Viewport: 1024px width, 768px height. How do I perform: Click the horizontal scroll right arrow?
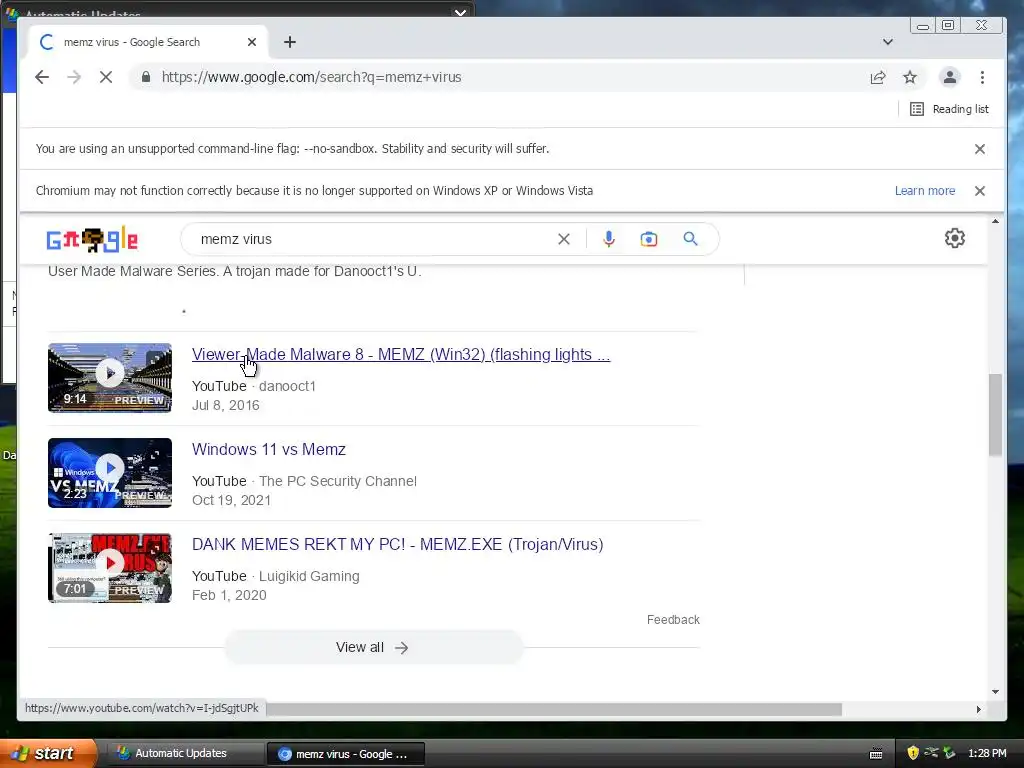coord(978,709)
